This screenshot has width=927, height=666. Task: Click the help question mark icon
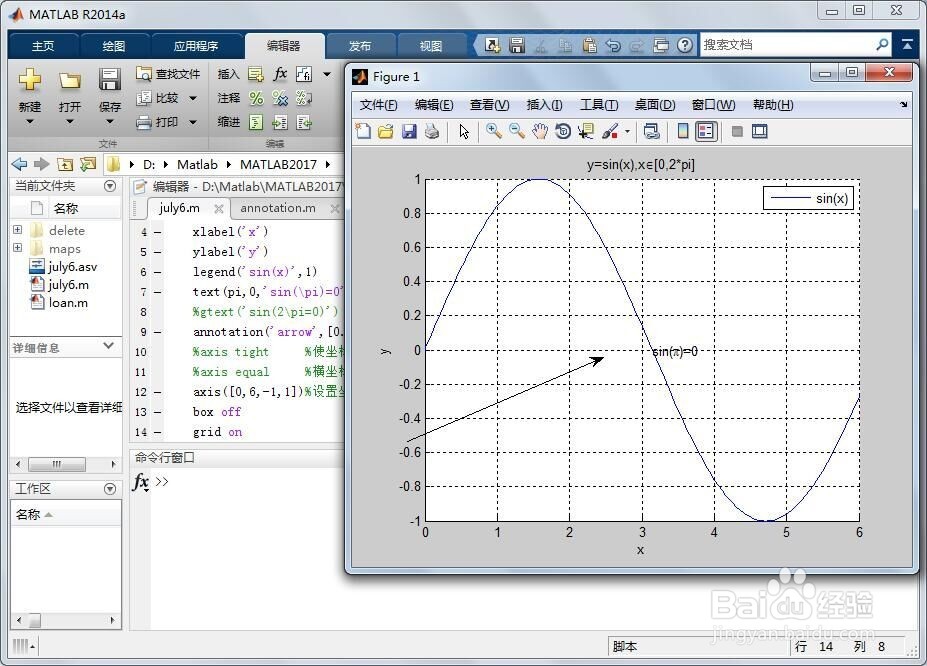(x=685, y=45)
